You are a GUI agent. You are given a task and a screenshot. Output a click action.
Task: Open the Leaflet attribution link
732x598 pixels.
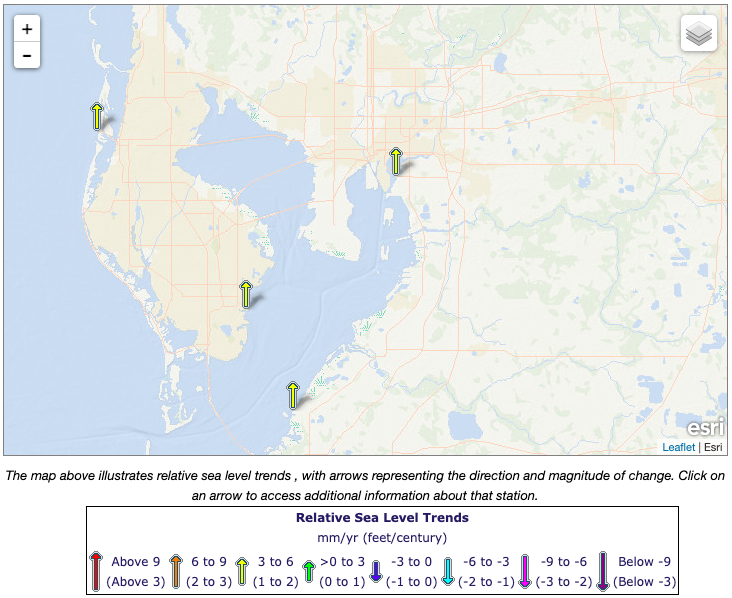pyautogui.click(x=677, y=447)
